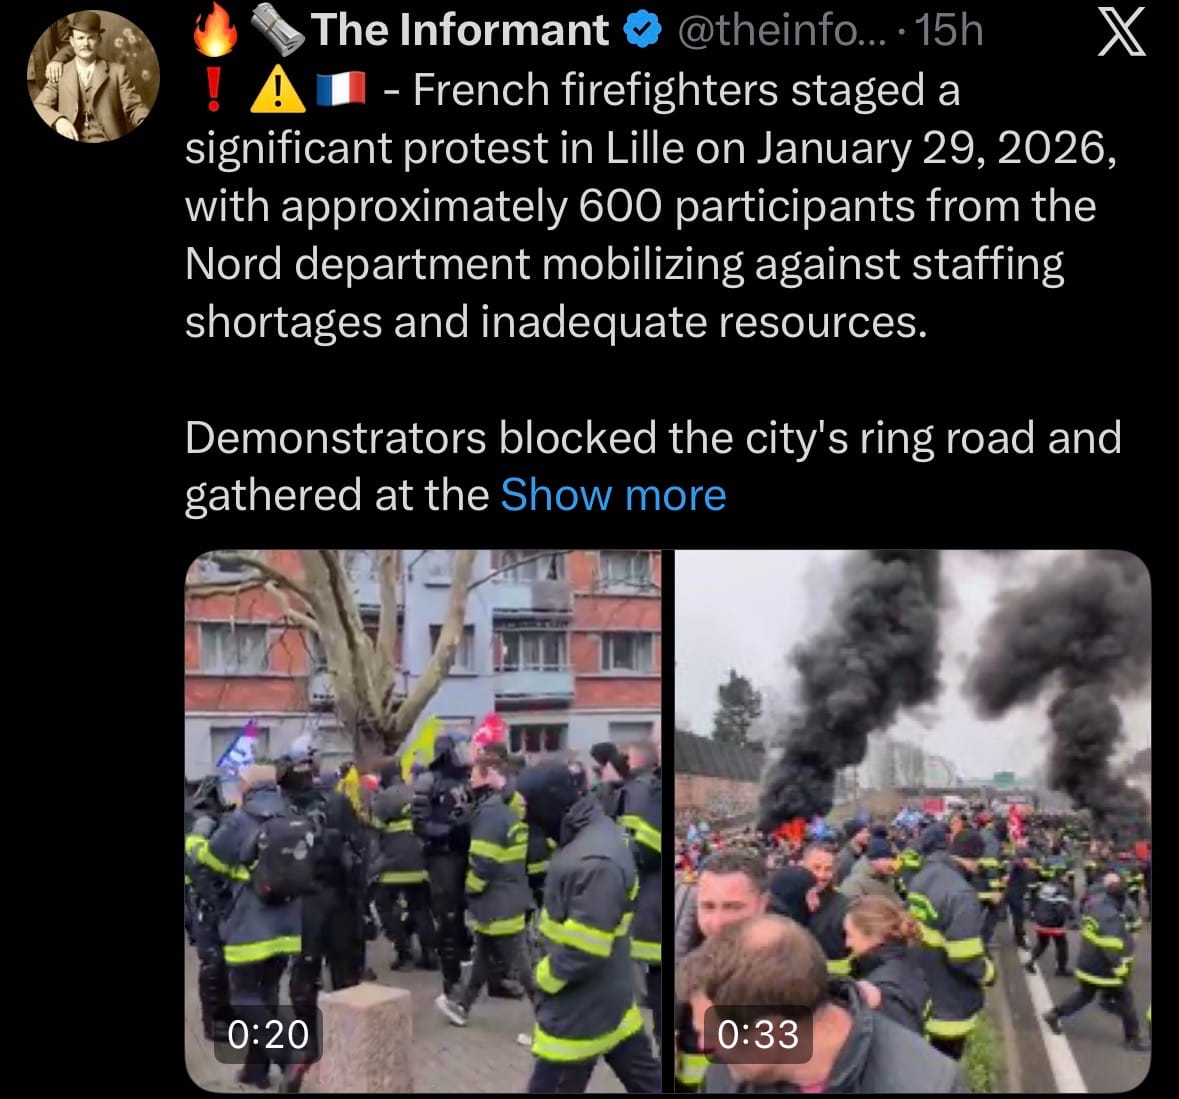Click the French flag emoji

click(341, 89)
